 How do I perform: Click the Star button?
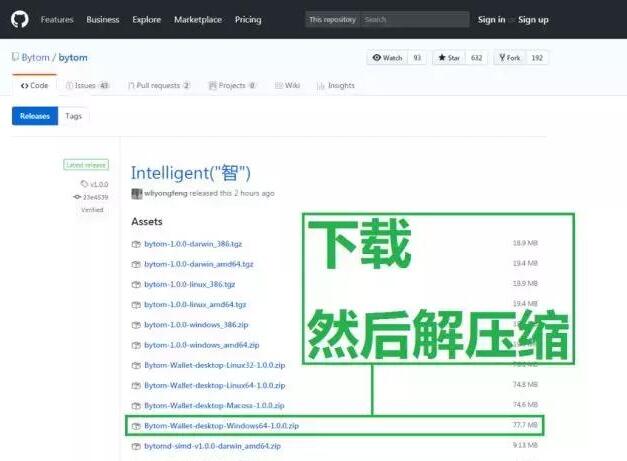click(449, 58)
